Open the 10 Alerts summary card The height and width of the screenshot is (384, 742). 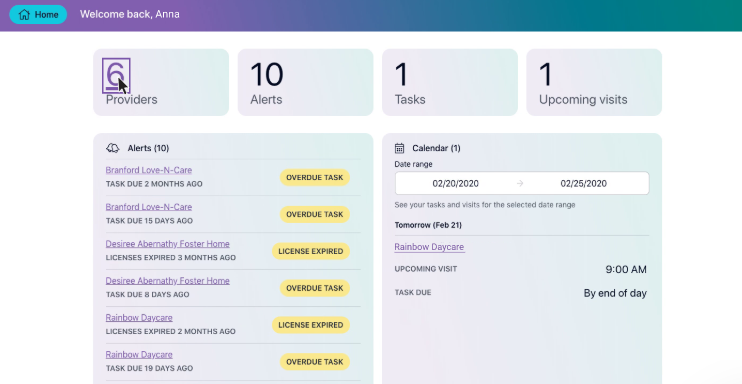tap(305, 82)
